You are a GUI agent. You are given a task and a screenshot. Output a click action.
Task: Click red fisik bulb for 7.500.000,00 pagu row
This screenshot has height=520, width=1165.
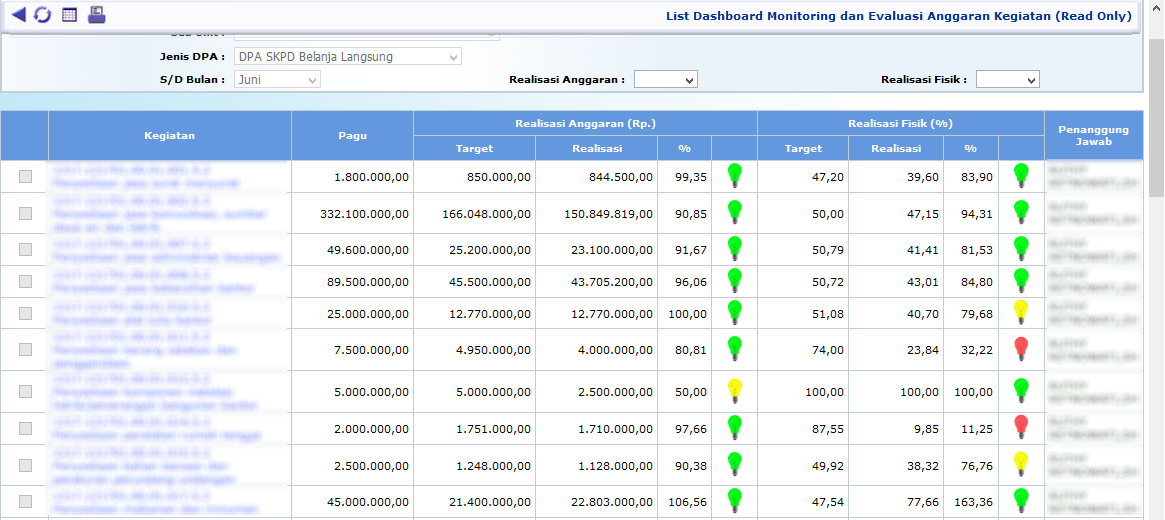coord(1020,348)
